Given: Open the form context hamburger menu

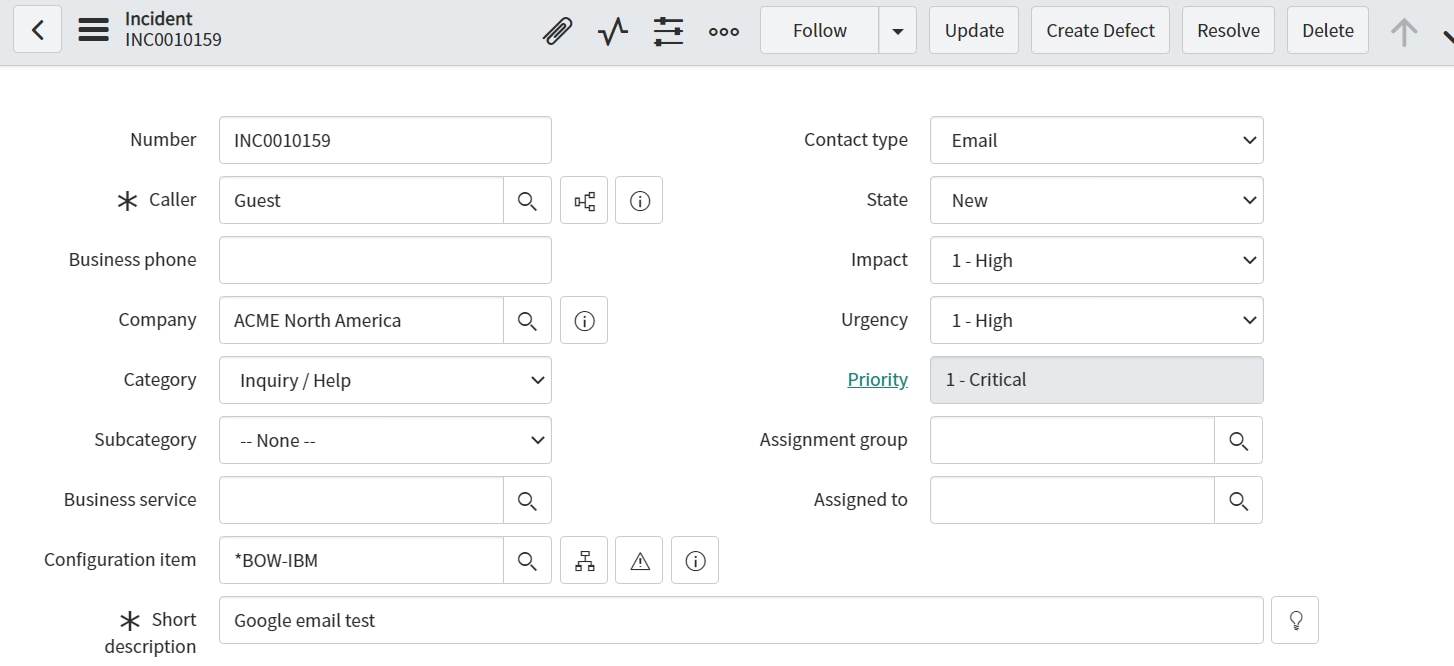Looking at the screenshot, I should tap(93, 30).
